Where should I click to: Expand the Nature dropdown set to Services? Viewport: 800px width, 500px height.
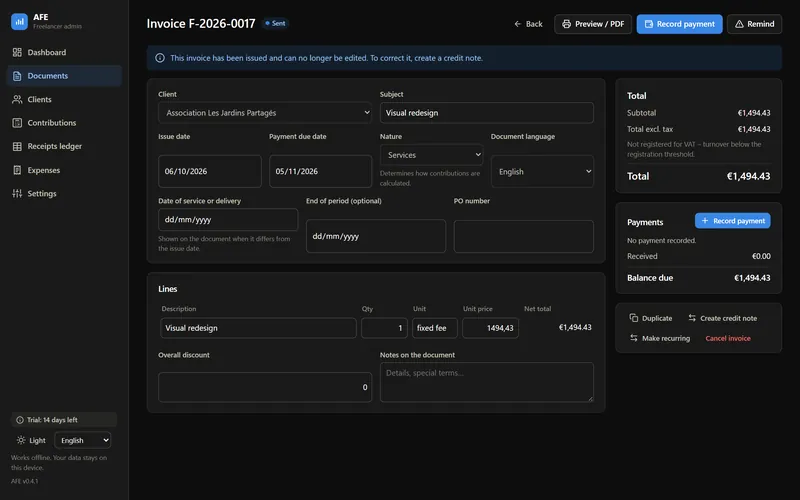click(432, 155)
